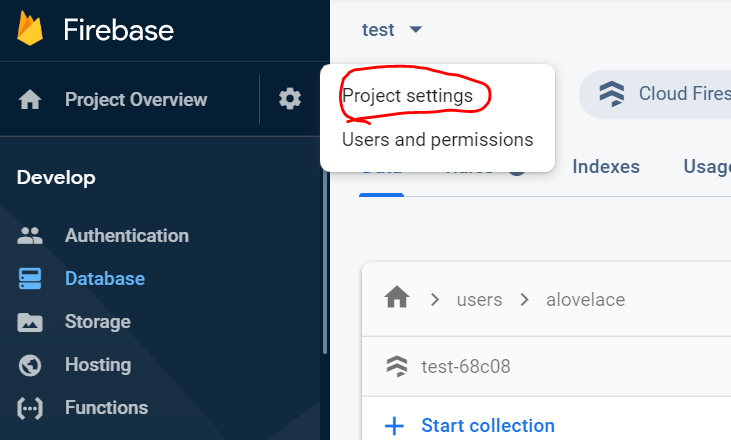Open the settings gear icon
731x440 pixels.
[x=290, y=99]
